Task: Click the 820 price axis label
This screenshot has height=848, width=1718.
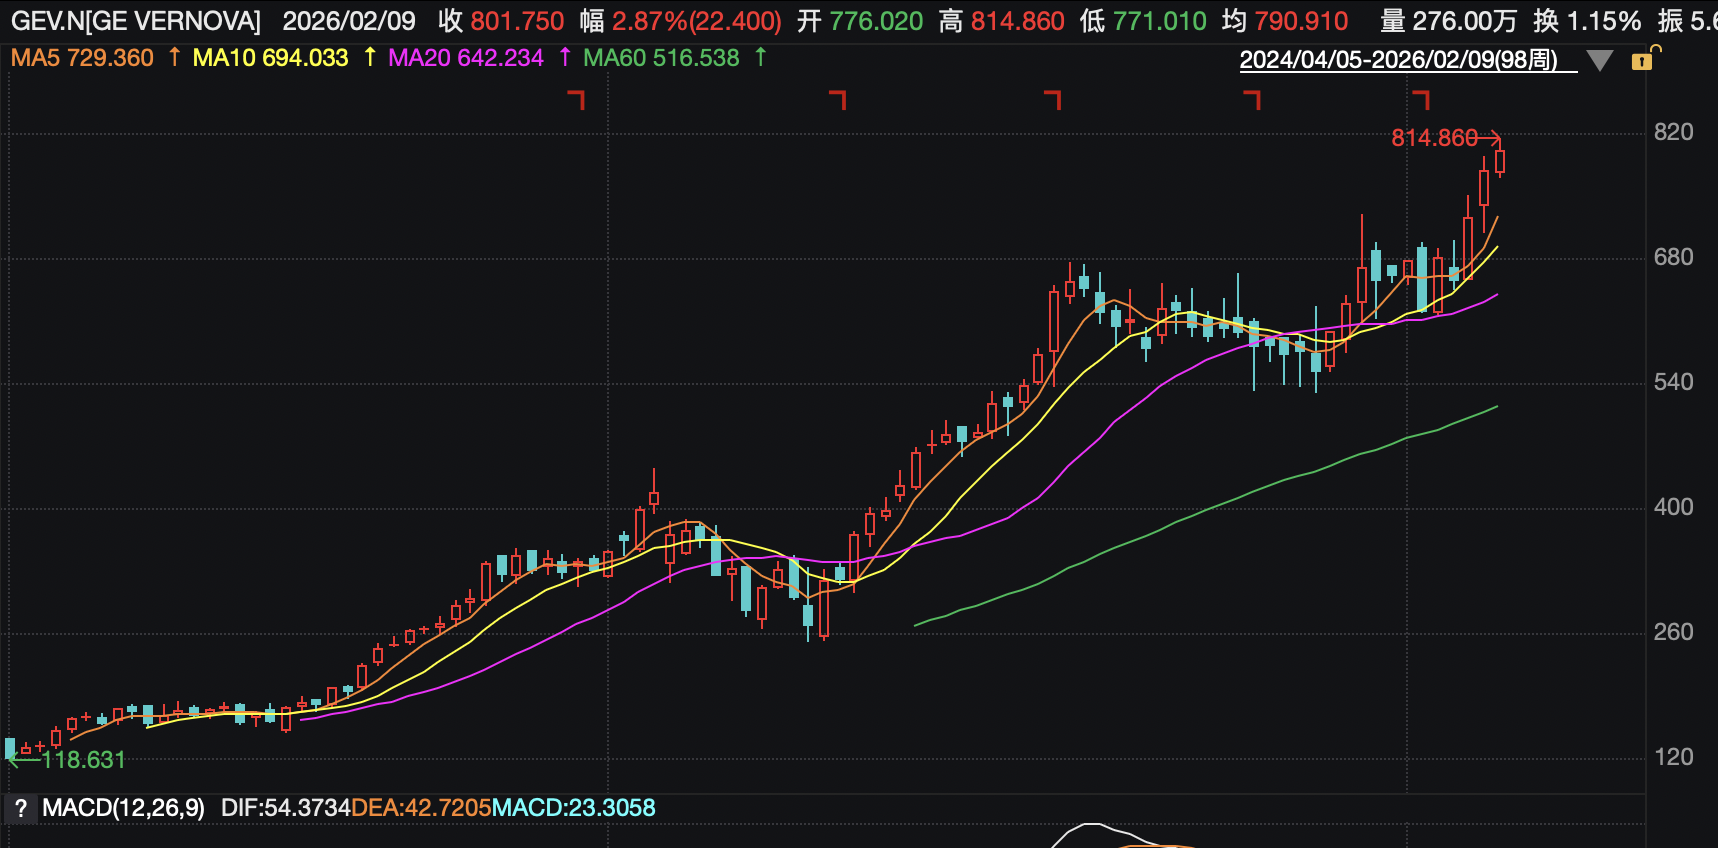Action: click(x=1673, y=132)
